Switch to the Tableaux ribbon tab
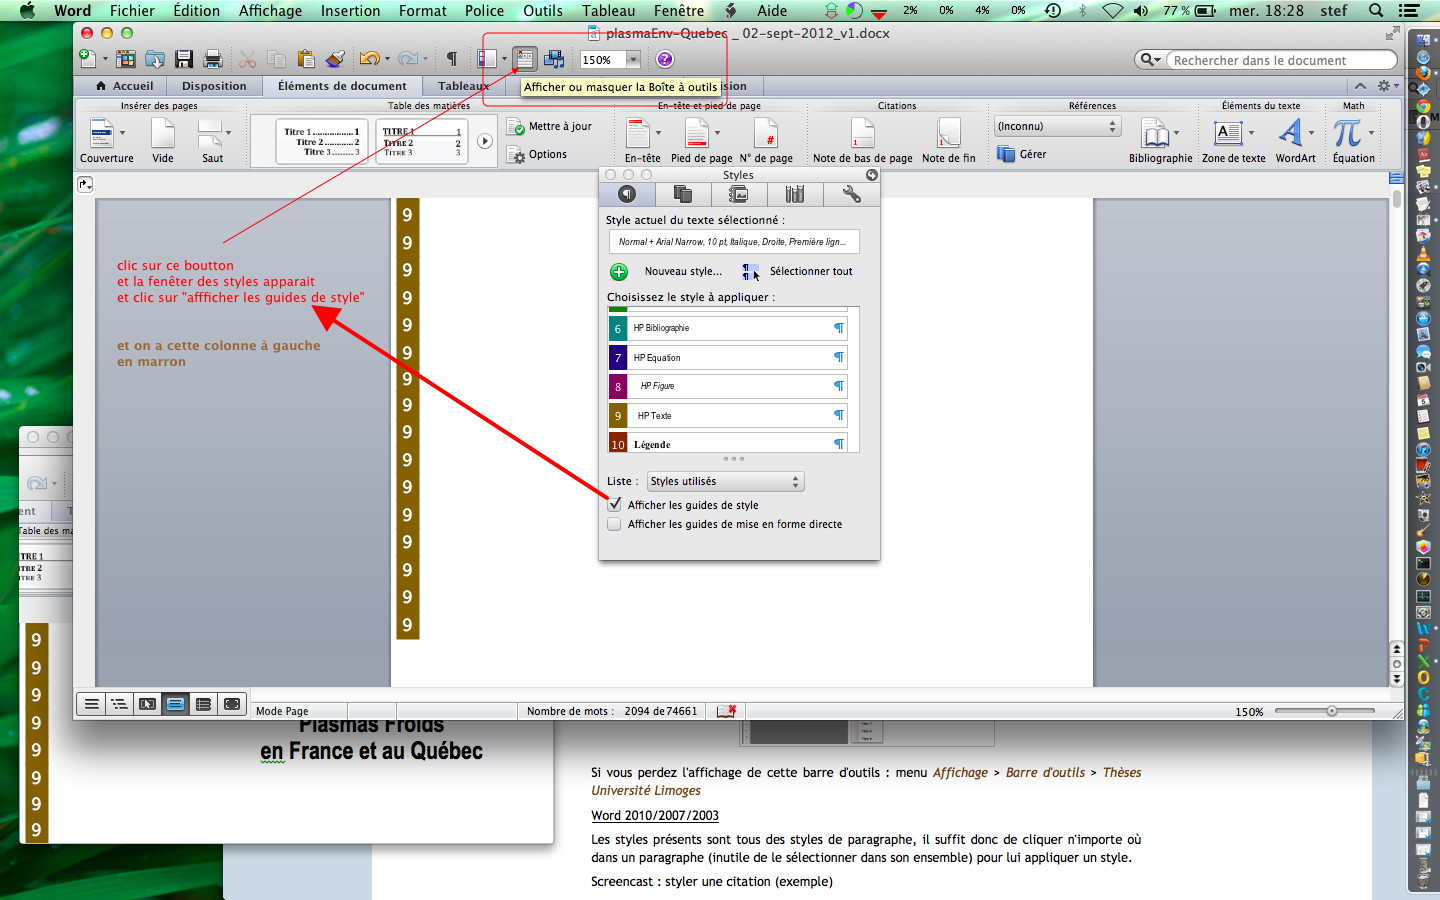 tap(461, 85)
